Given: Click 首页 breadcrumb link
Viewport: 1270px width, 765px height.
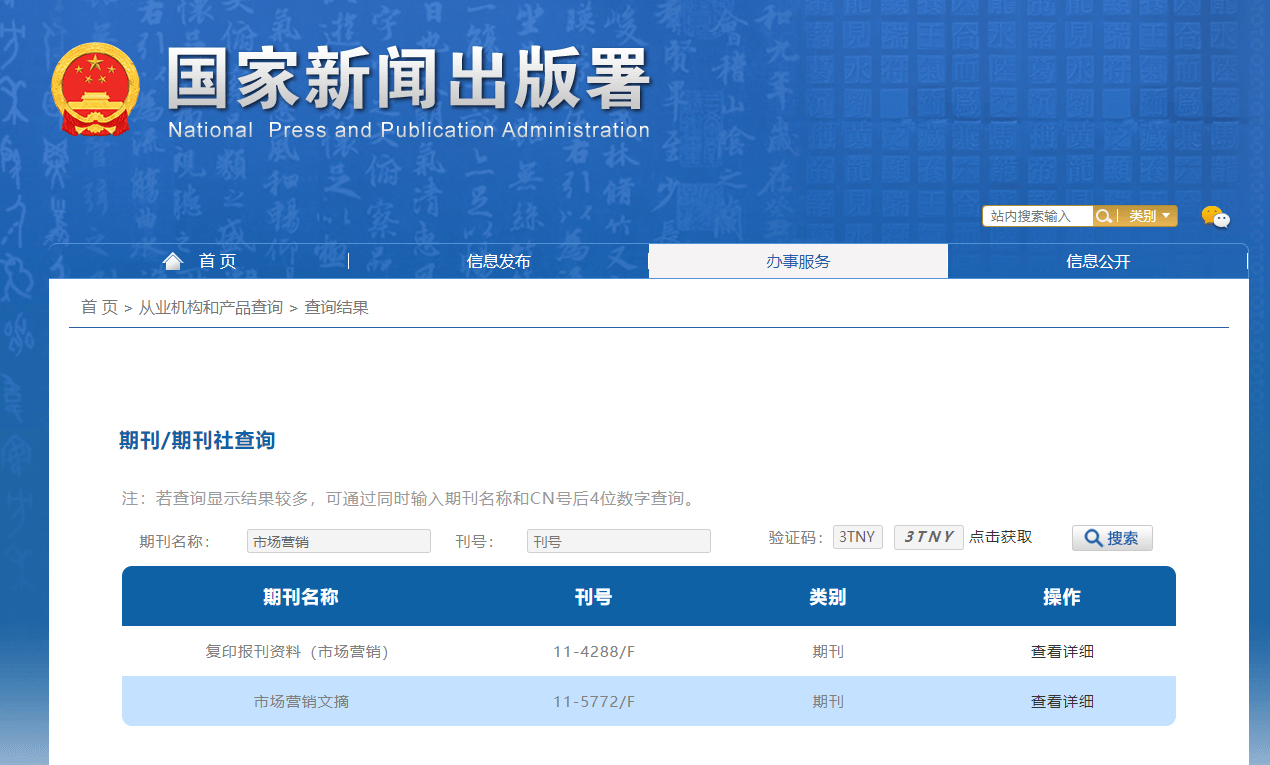Looking at the screenshot, I should click(100, 307).
